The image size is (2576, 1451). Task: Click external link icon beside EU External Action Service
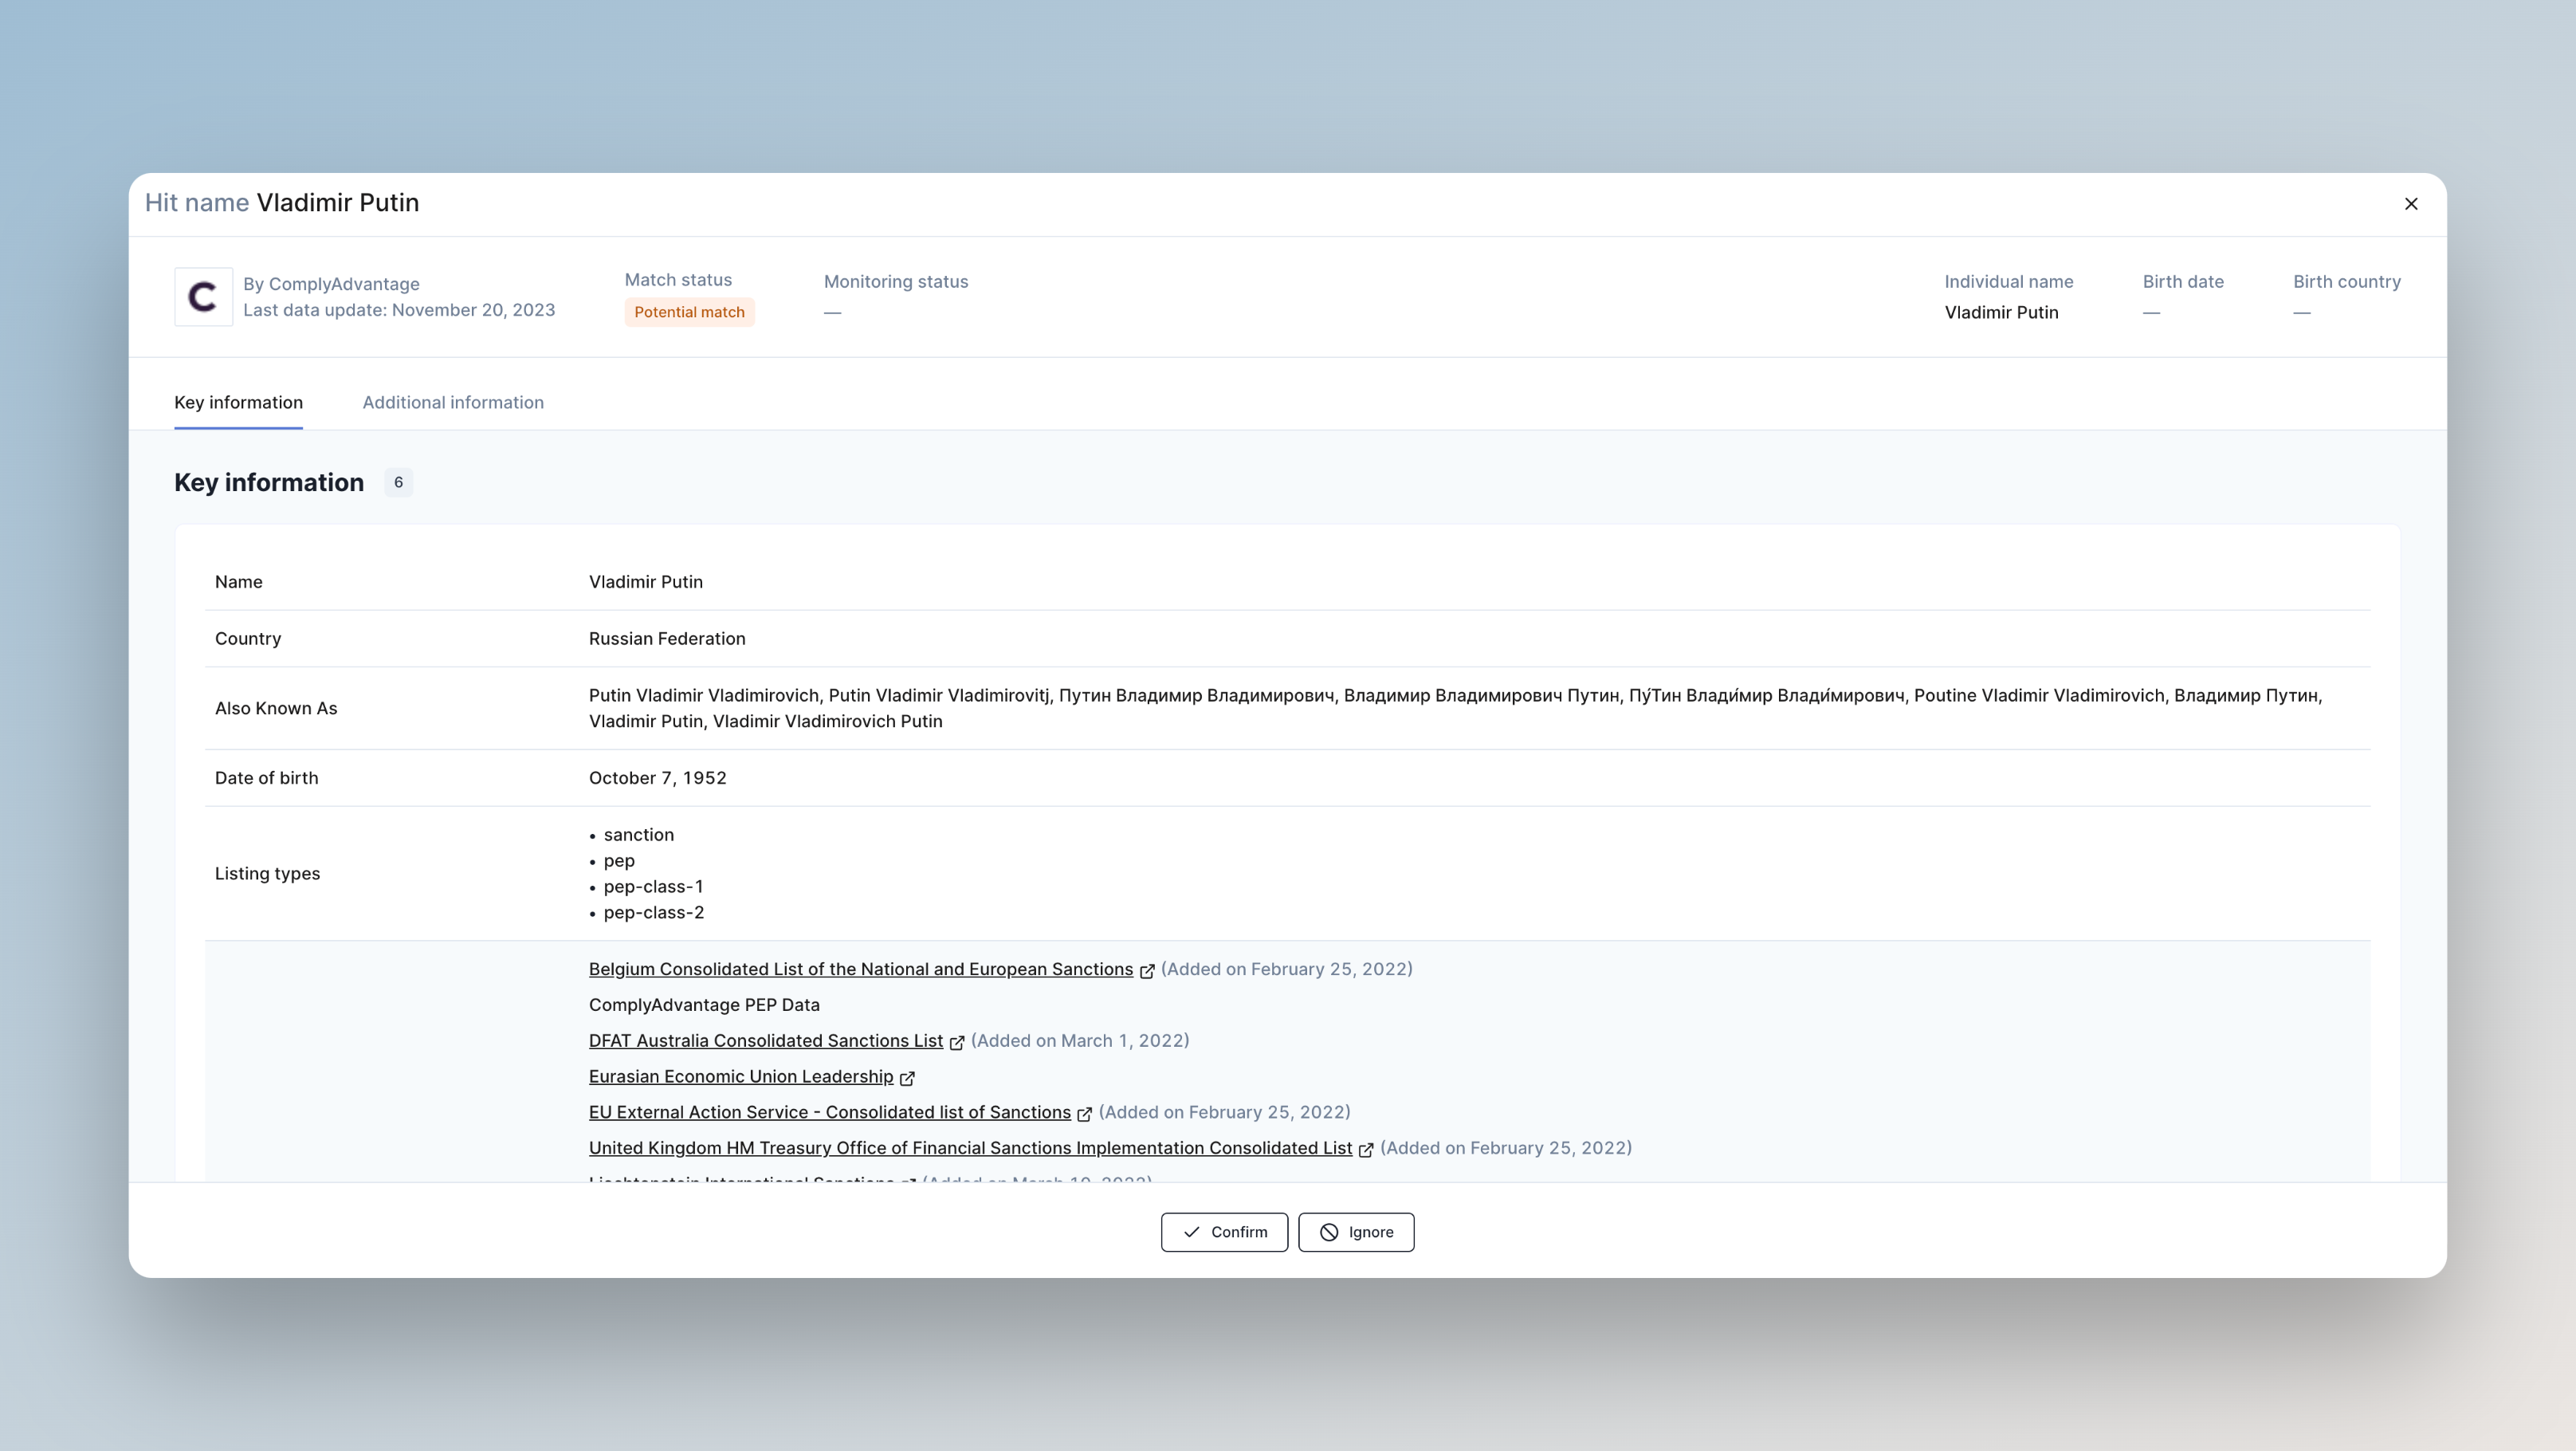1084,1114
